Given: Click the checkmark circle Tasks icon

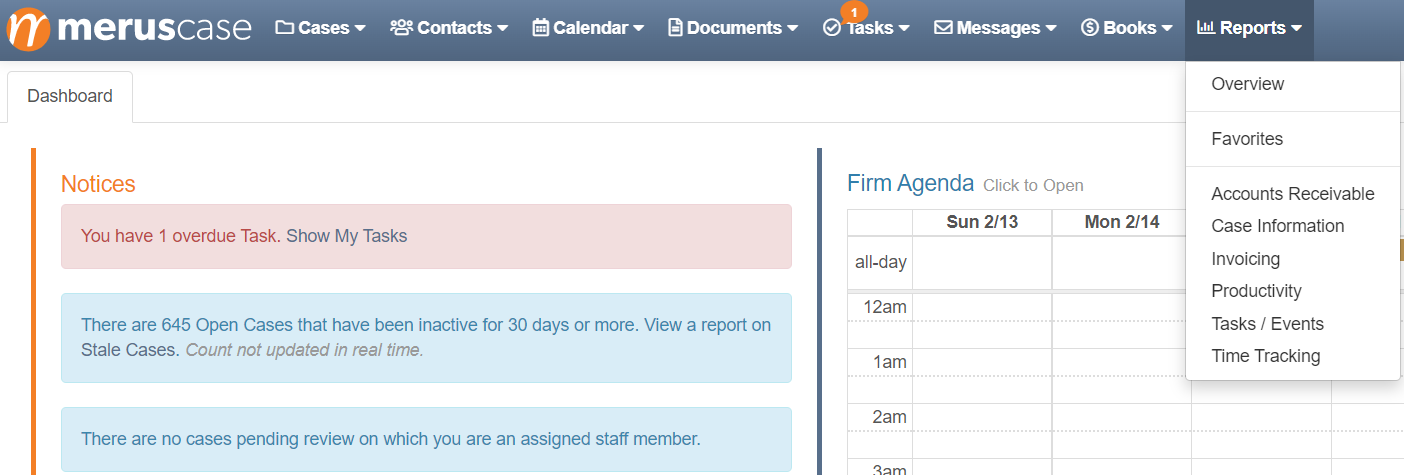Looking at the screenshot, I should tap(831, 28).
